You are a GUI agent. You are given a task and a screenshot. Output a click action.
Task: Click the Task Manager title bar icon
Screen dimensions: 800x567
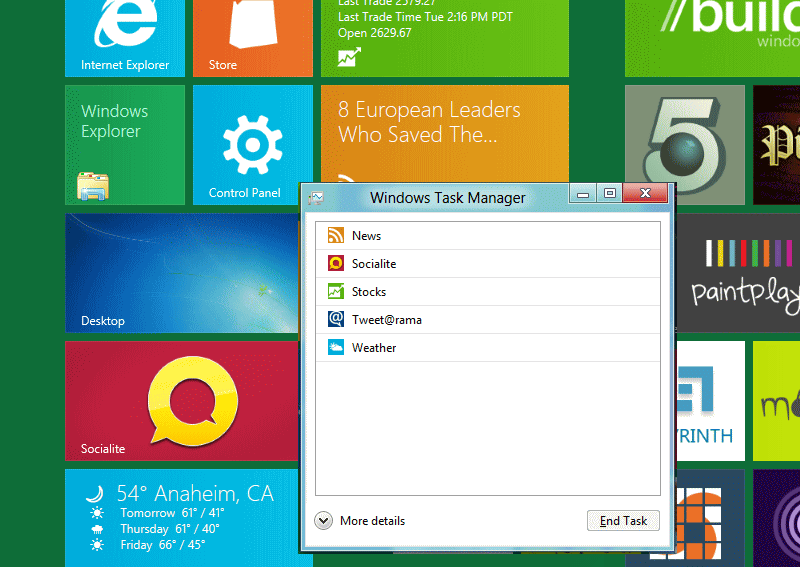click(x=316, y=198)
